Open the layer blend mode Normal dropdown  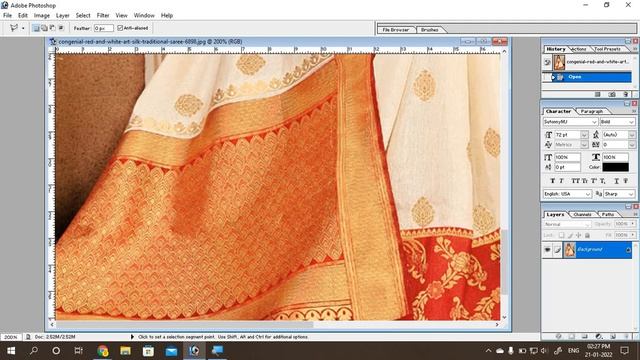point(567,224)
